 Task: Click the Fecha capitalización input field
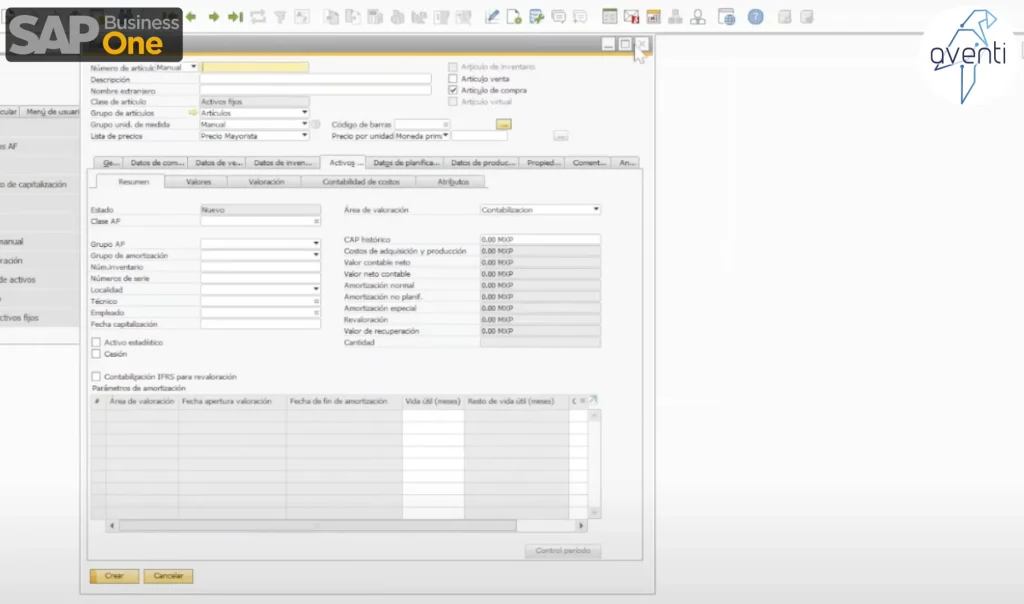[261, 325]
